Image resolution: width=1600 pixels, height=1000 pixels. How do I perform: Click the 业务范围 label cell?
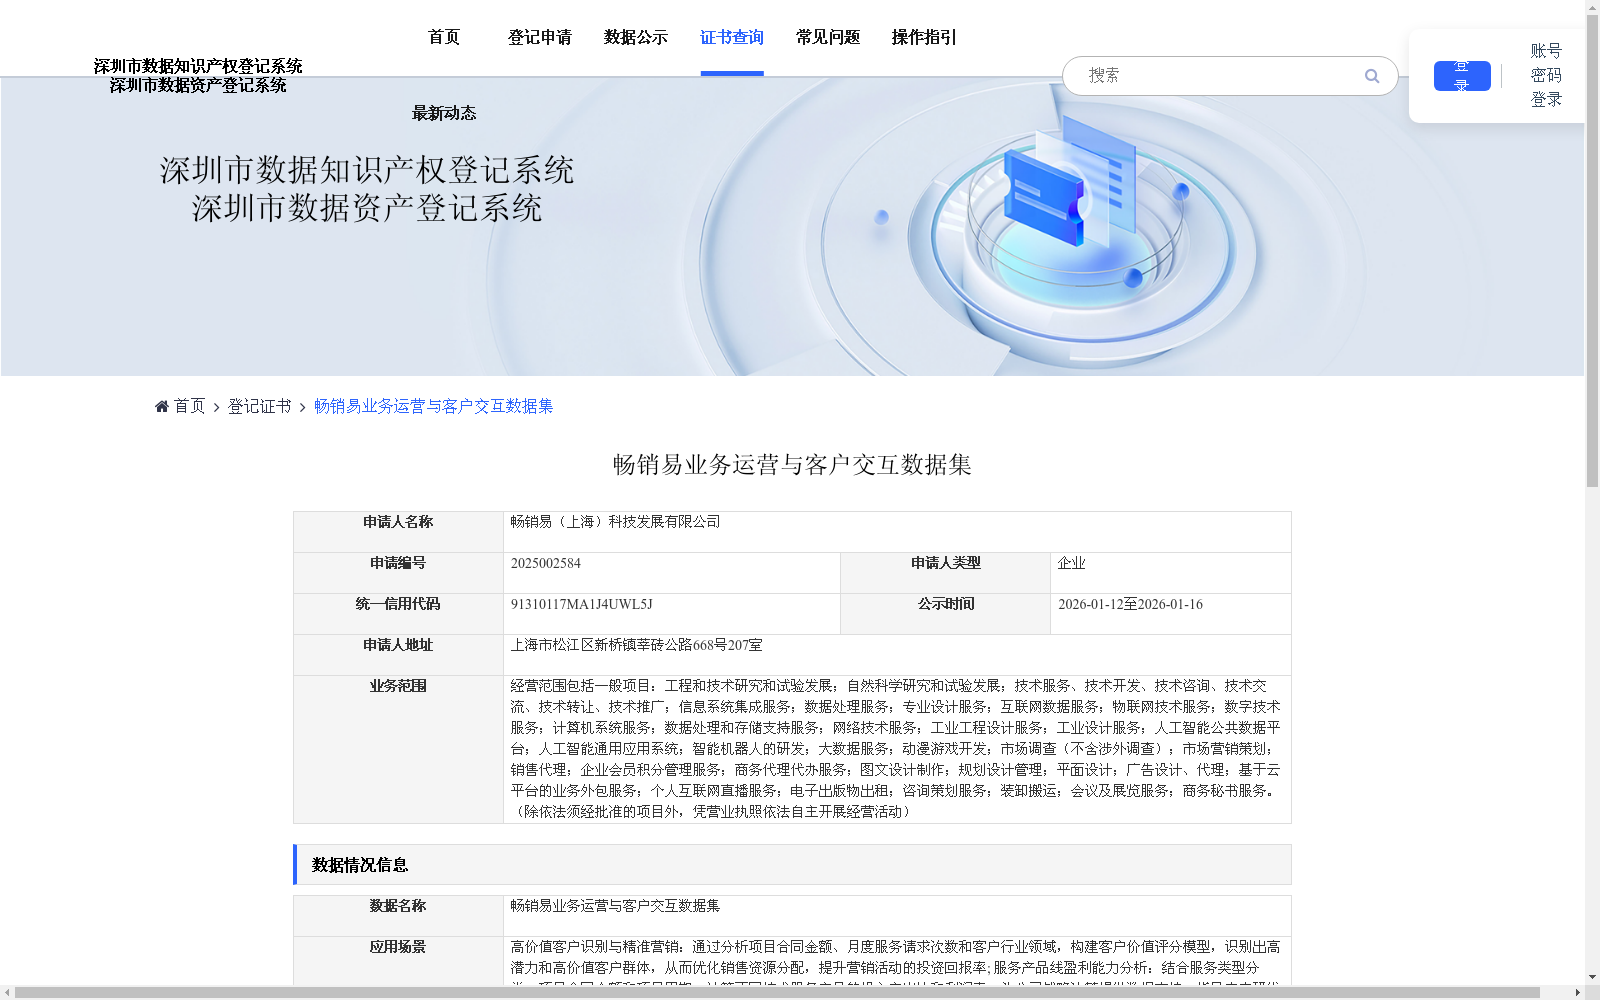click(x=398, y=749)
